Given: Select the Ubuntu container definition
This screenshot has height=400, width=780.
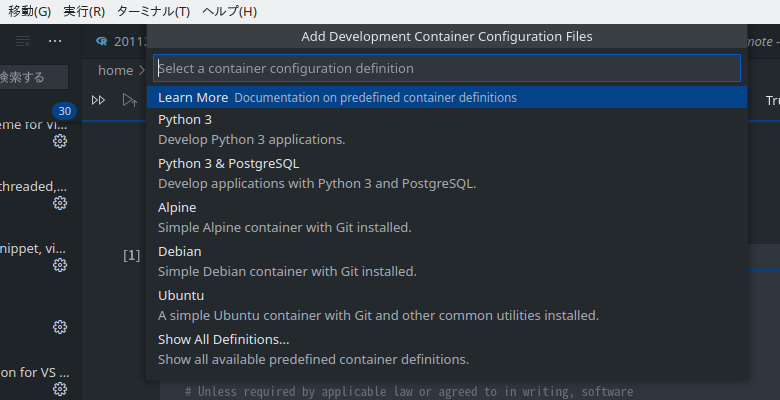Looking at the screenshot, I should [x=447, y=305].
